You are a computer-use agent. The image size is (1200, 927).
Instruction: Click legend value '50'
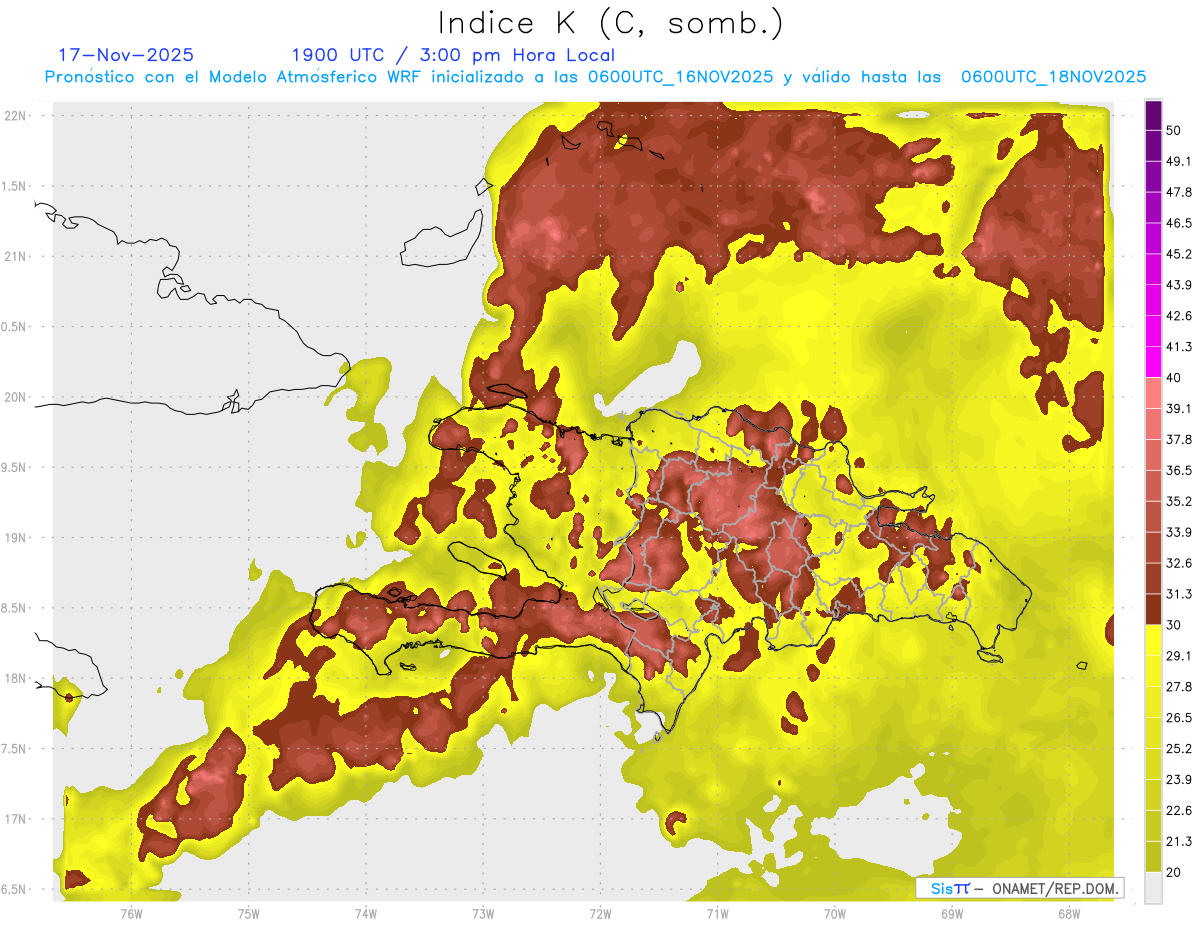coord(1175,130)
